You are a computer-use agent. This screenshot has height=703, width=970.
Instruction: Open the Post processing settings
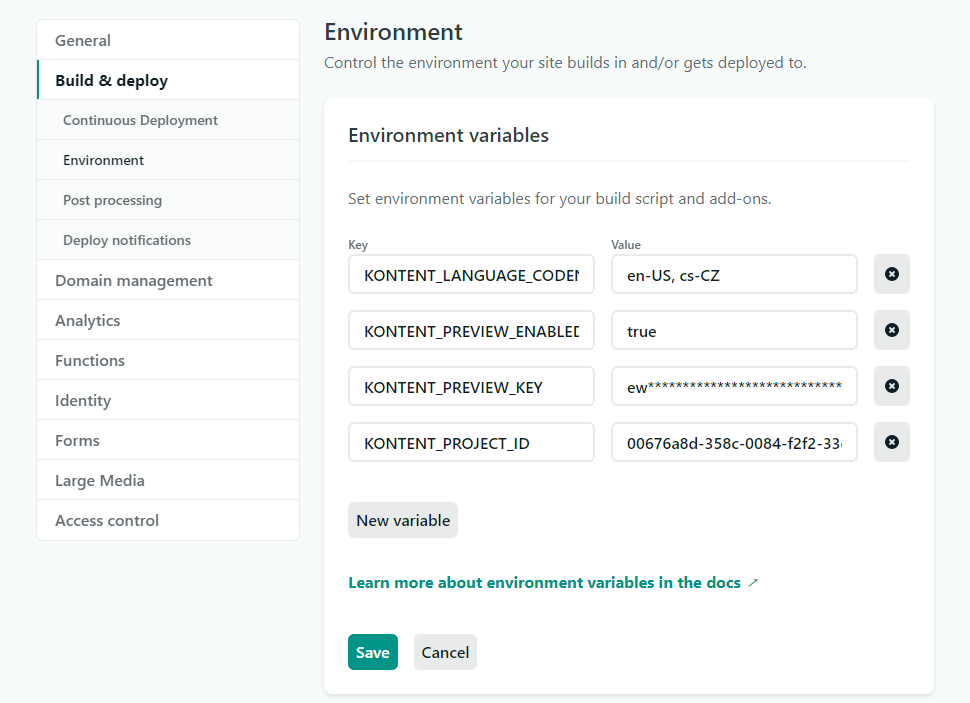tap(112, 199)
